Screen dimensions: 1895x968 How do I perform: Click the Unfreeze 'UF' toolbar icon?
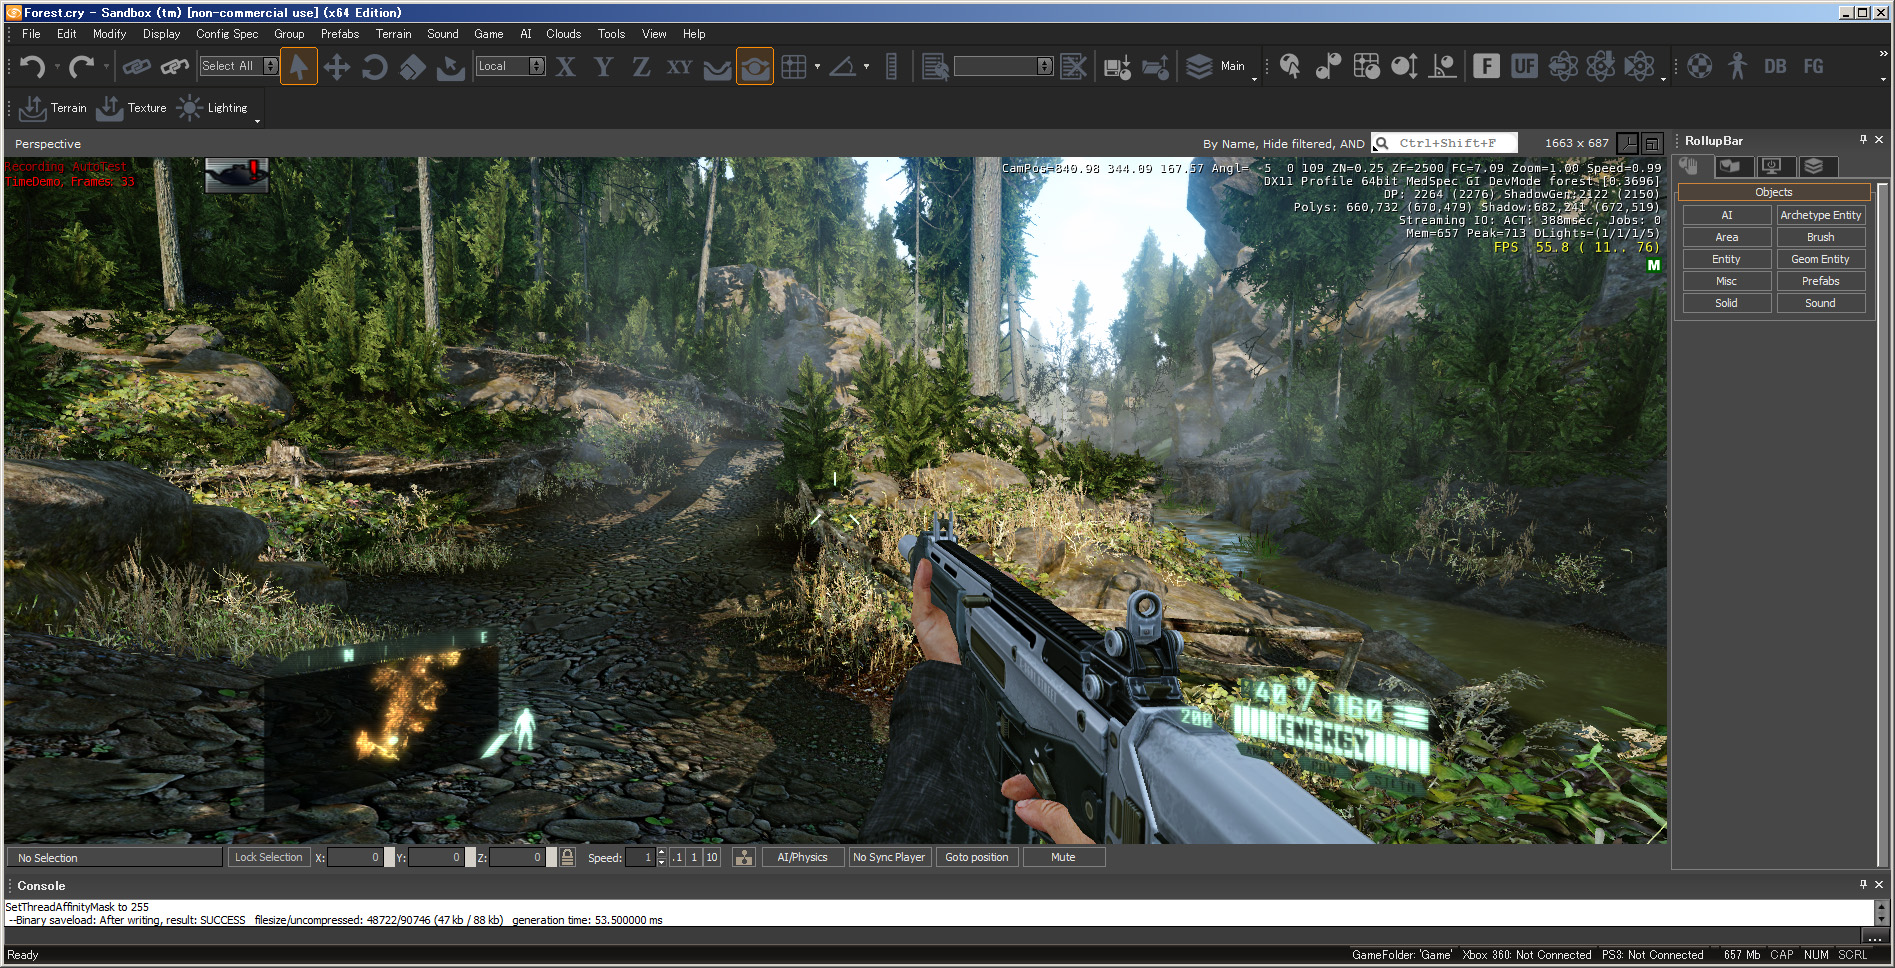pos(1524,67)
